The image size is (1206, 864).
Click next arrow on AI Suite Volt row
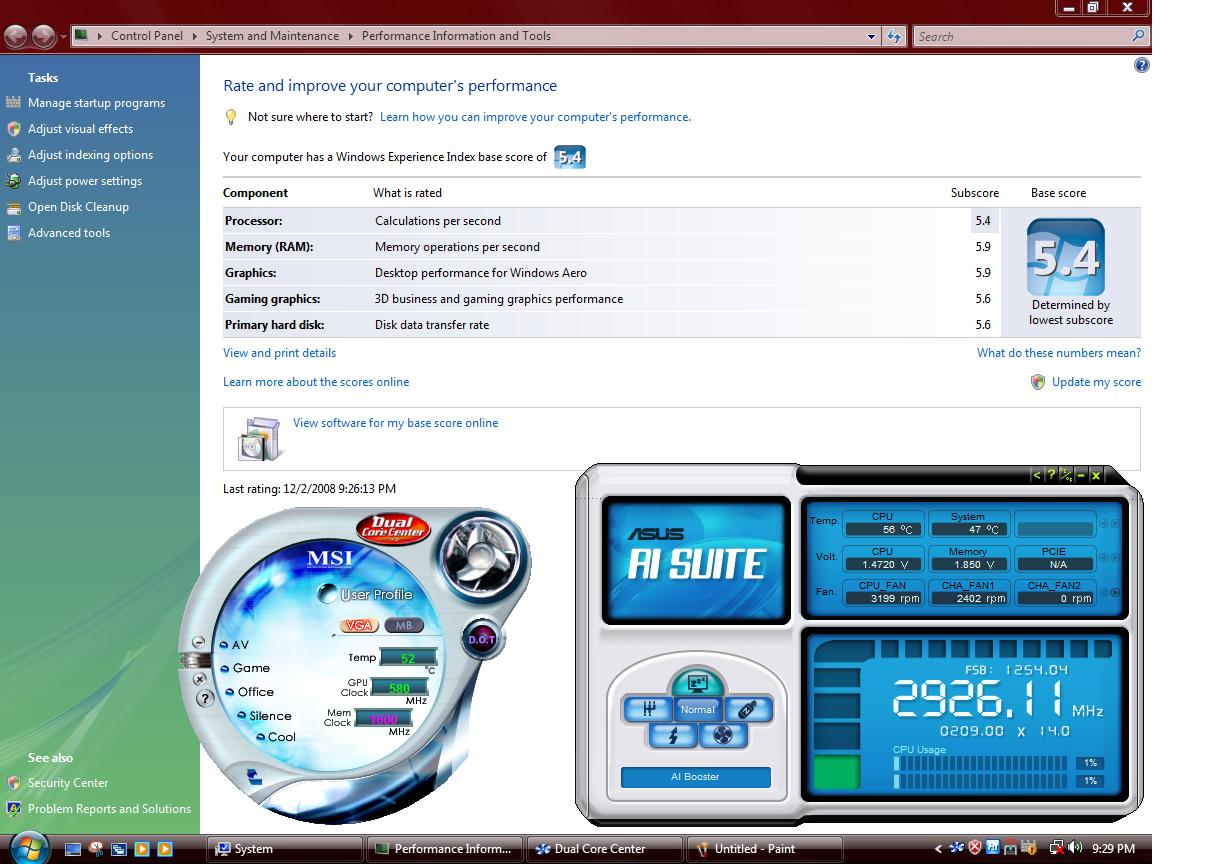[x=1115, y=557]
